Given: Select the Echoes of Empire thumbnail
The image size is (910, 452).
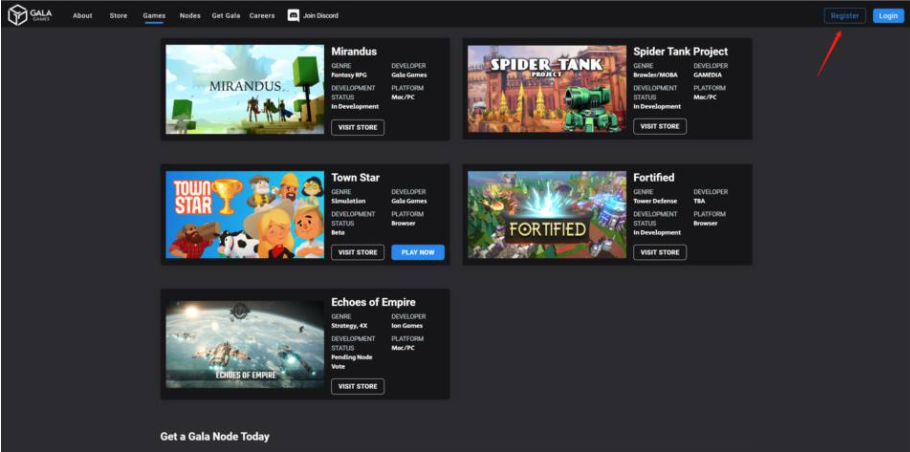Looking at the screenshot, I should [245, 344].
